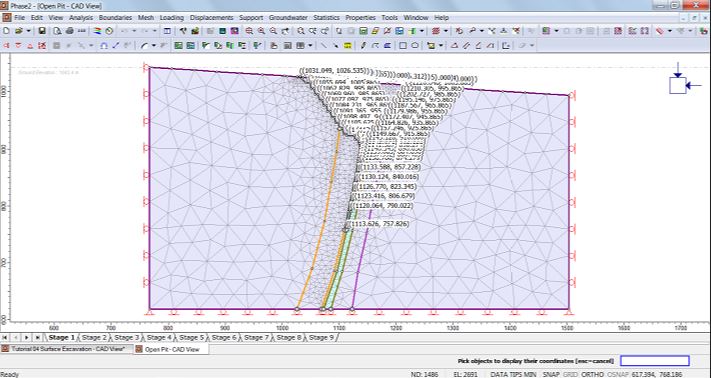Click the Add Arc boundary tool
Screen dimensions: 711x378
point(144,45)
